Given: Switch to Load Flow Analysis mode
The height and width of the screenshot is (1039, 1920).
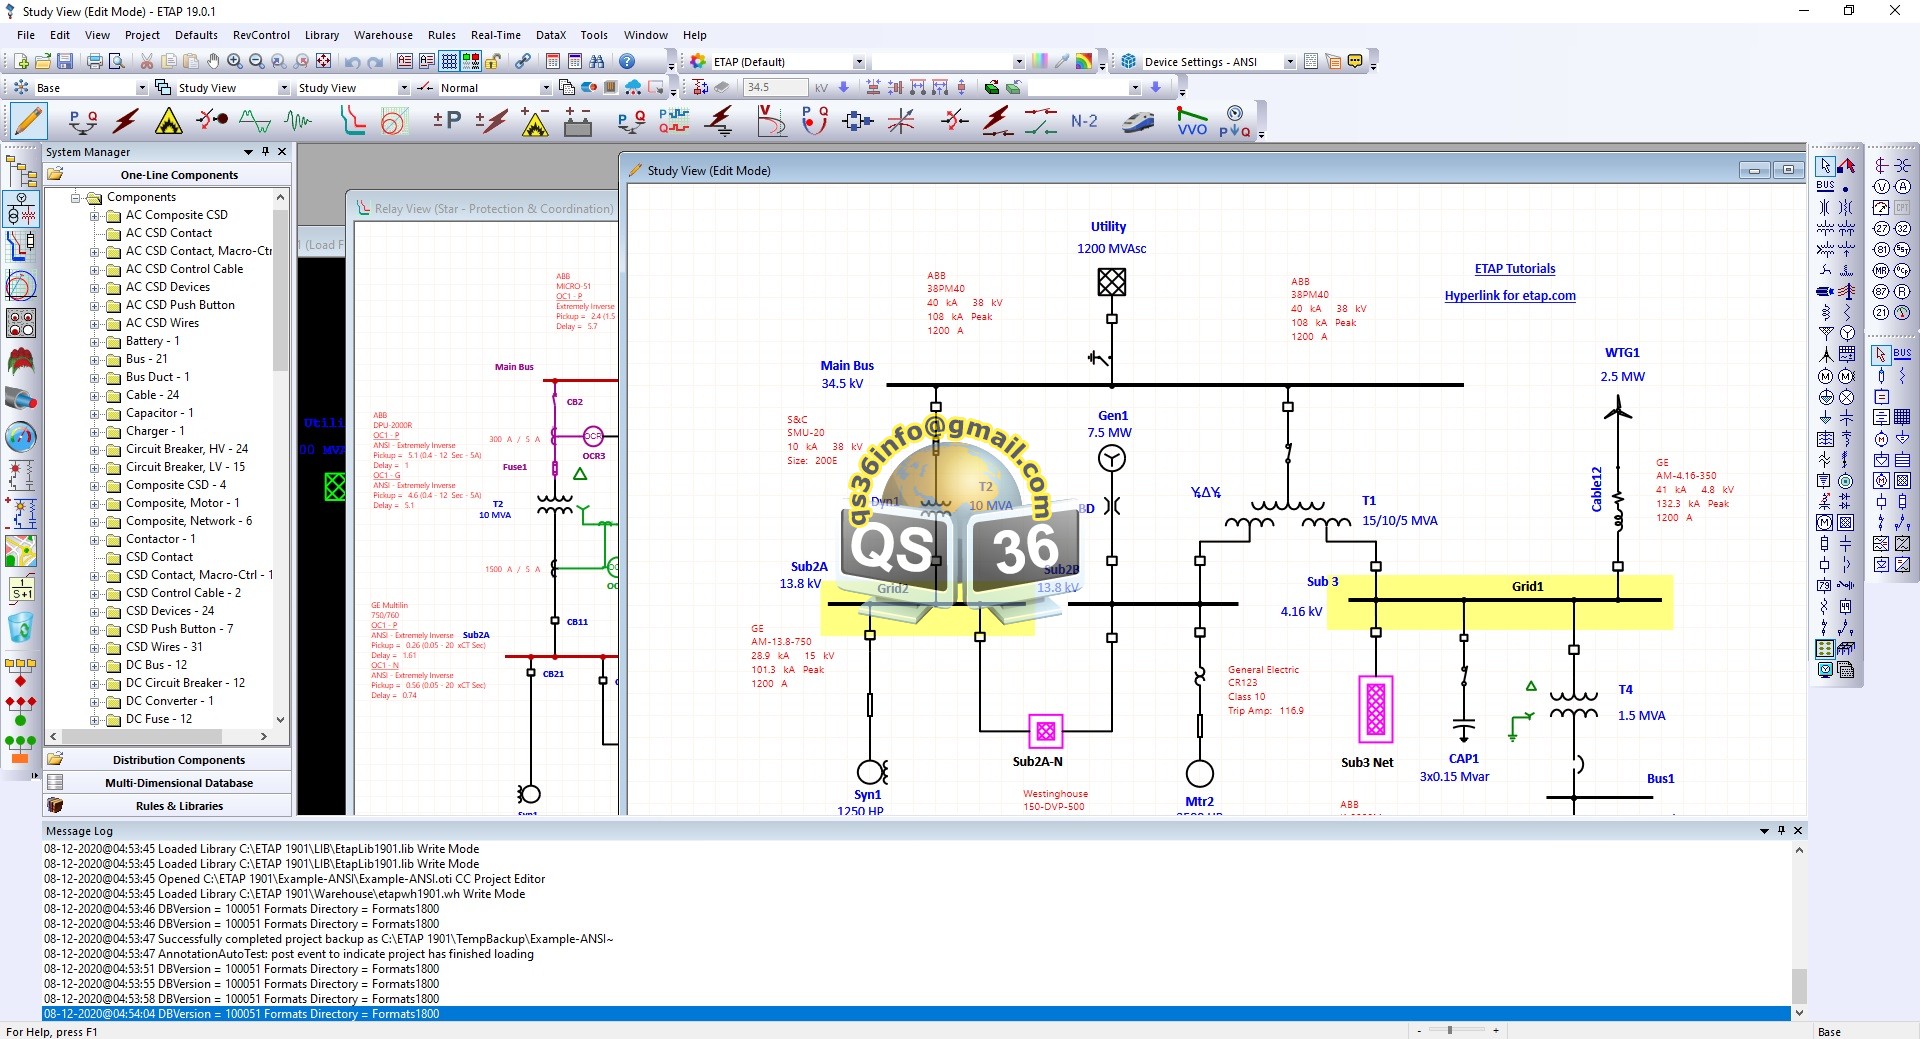Looking at the screenshot, I should point(83,121).
